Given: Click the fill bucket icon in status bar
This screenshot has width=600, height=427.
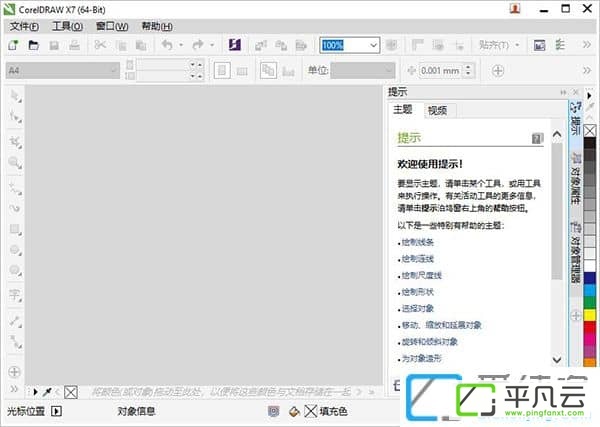Looking at the screenshot, I should point(294,412).
